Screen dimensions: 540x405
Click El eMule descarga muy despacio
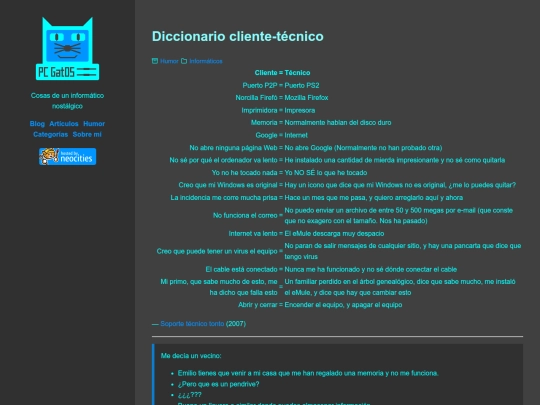(x=334, y=234)
